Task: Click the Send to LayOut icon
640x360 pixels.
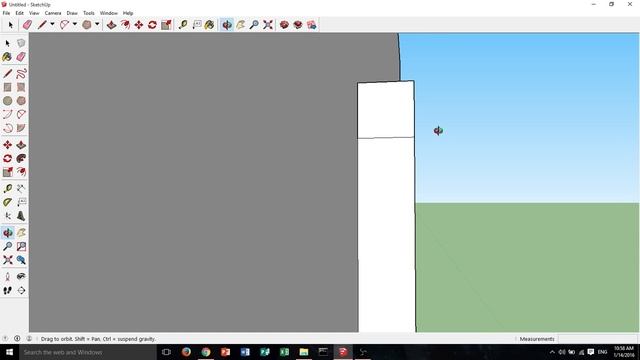Action: click(x=312, y=25)
